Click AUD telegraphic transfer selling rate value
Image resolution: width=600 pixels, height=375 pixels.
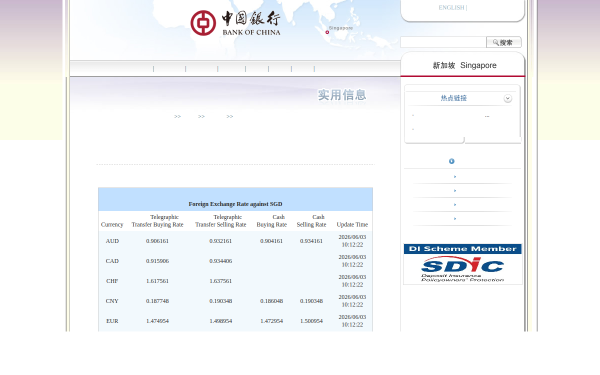(221, 241)
